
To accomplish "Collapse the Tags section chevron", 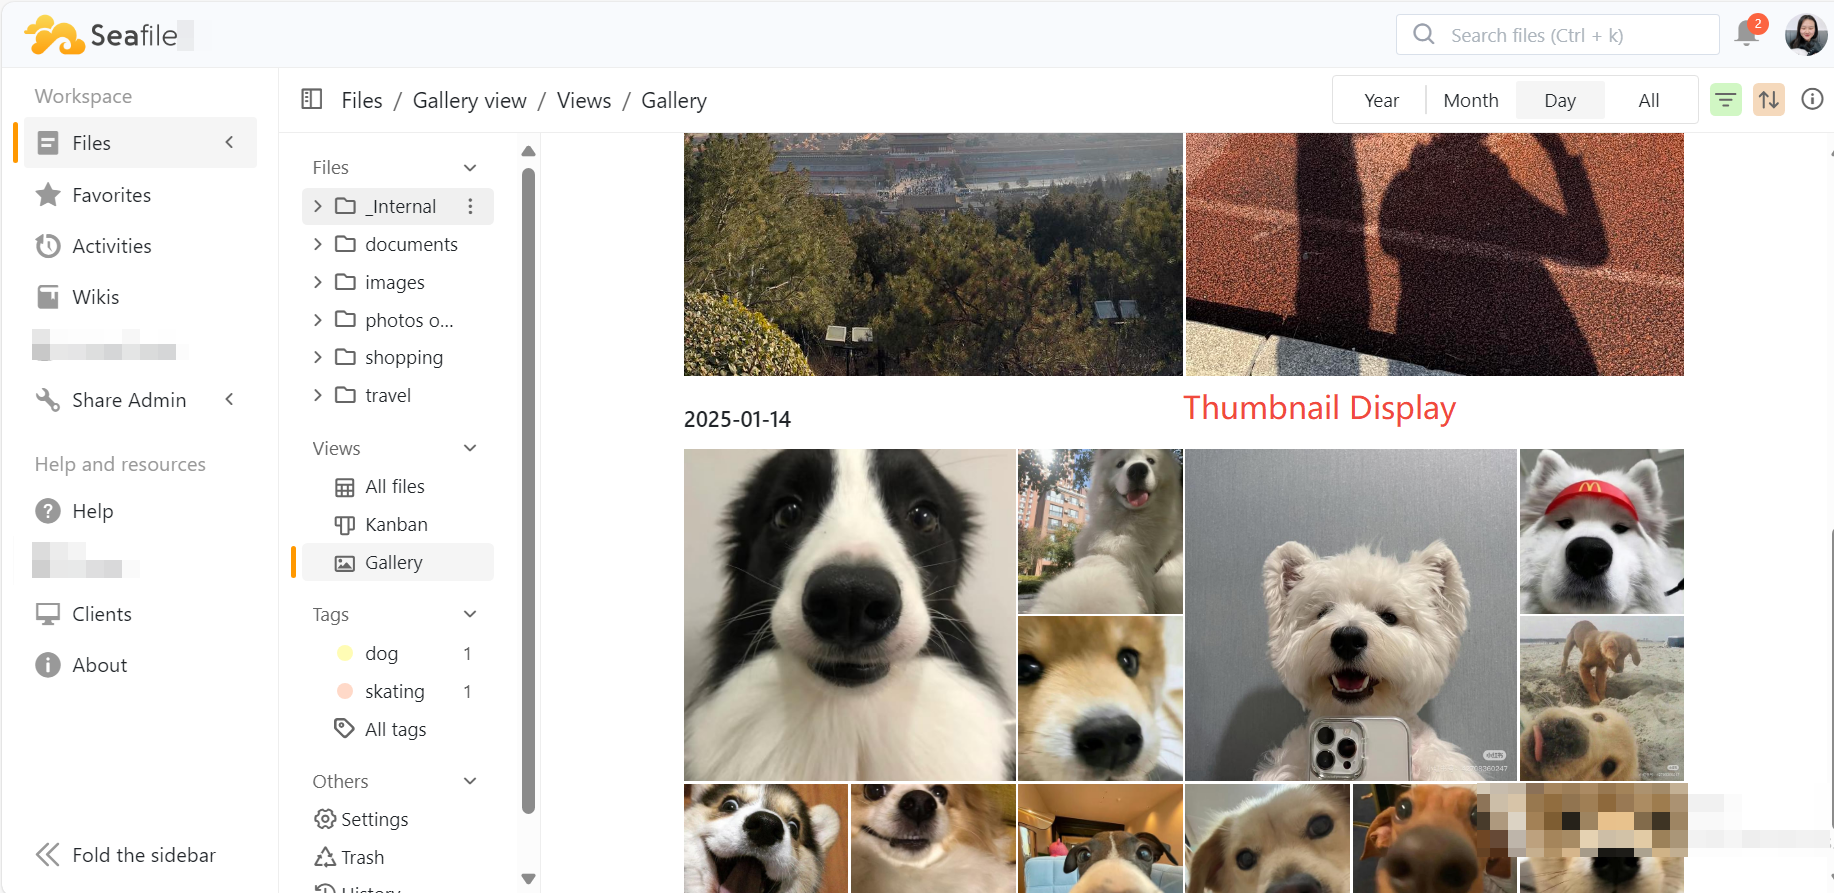I will pos(470,615).
